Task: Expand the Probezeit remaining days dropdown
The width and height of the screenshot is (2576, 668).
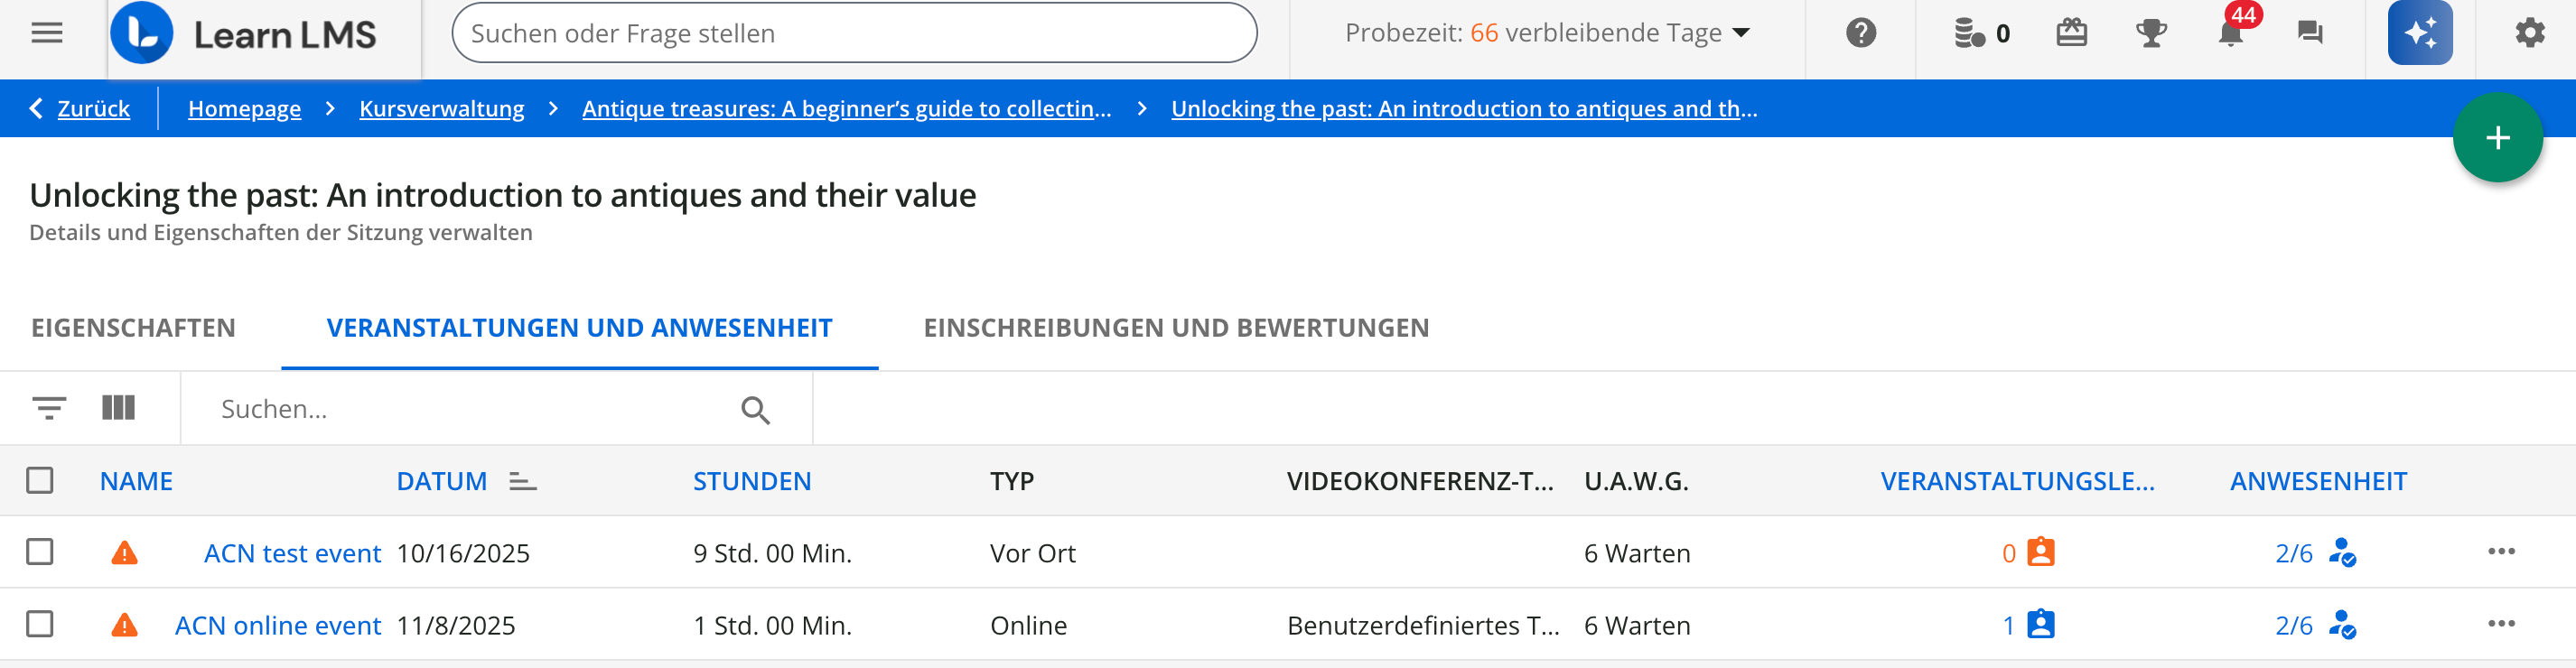Action: click(1741, 33)
